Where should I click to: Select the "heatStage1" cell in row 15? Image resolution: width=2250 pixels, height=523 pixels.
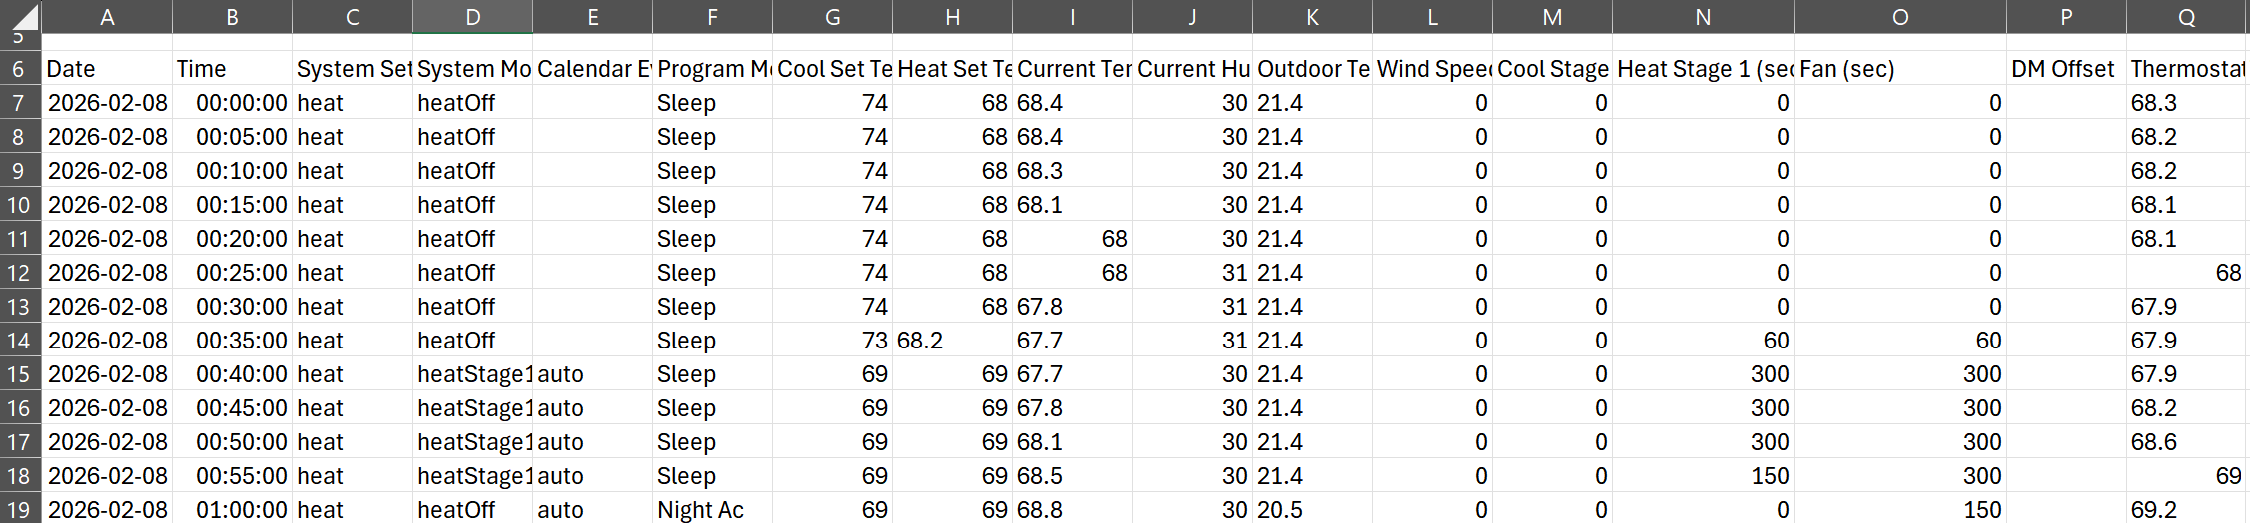[x=472, y=374]
